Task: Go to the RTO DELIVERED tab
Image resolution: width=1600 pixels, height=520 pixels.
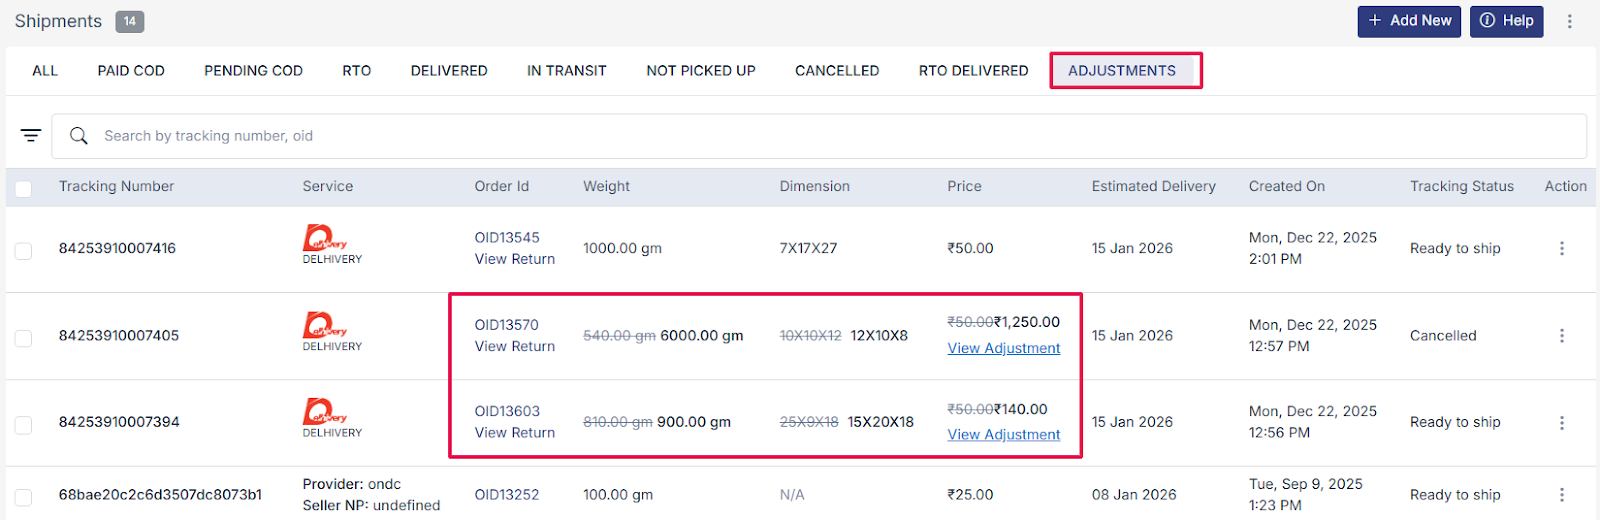Action: click(973, 71)
